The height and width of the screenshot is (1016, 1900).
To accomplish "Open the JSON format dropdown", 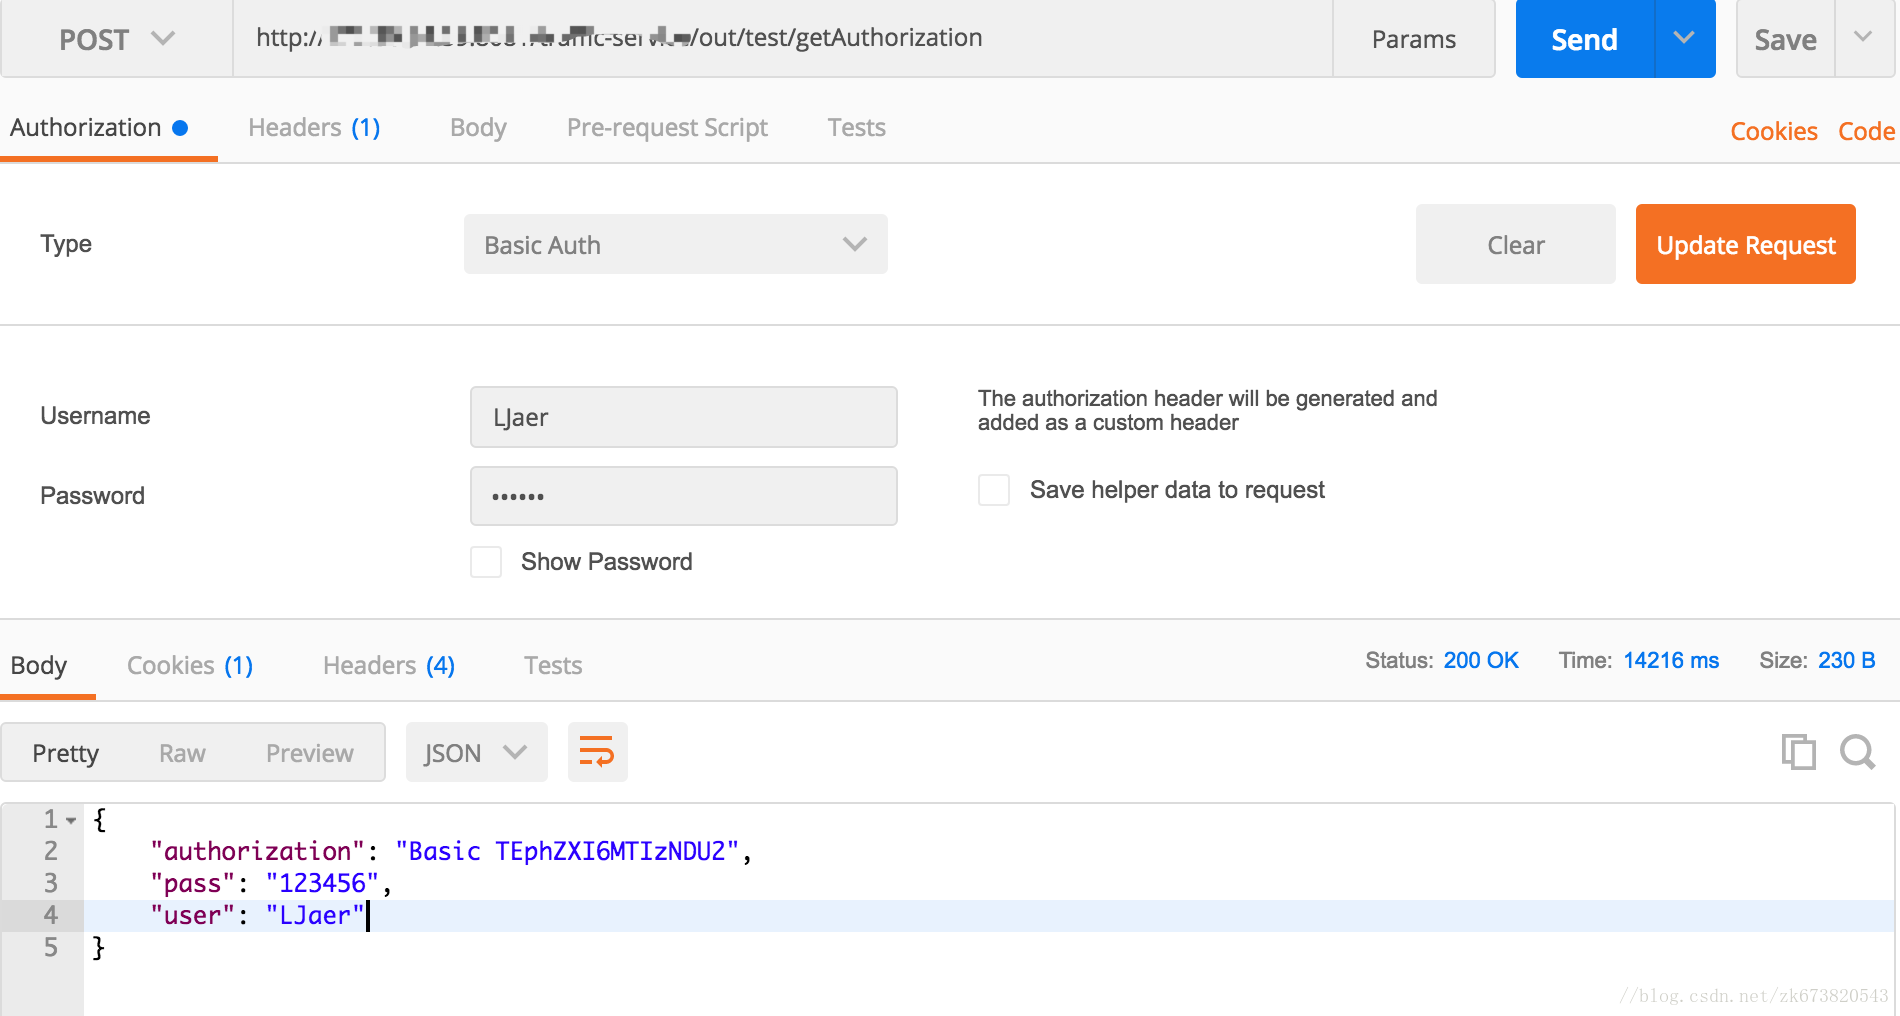I will 476,752.
